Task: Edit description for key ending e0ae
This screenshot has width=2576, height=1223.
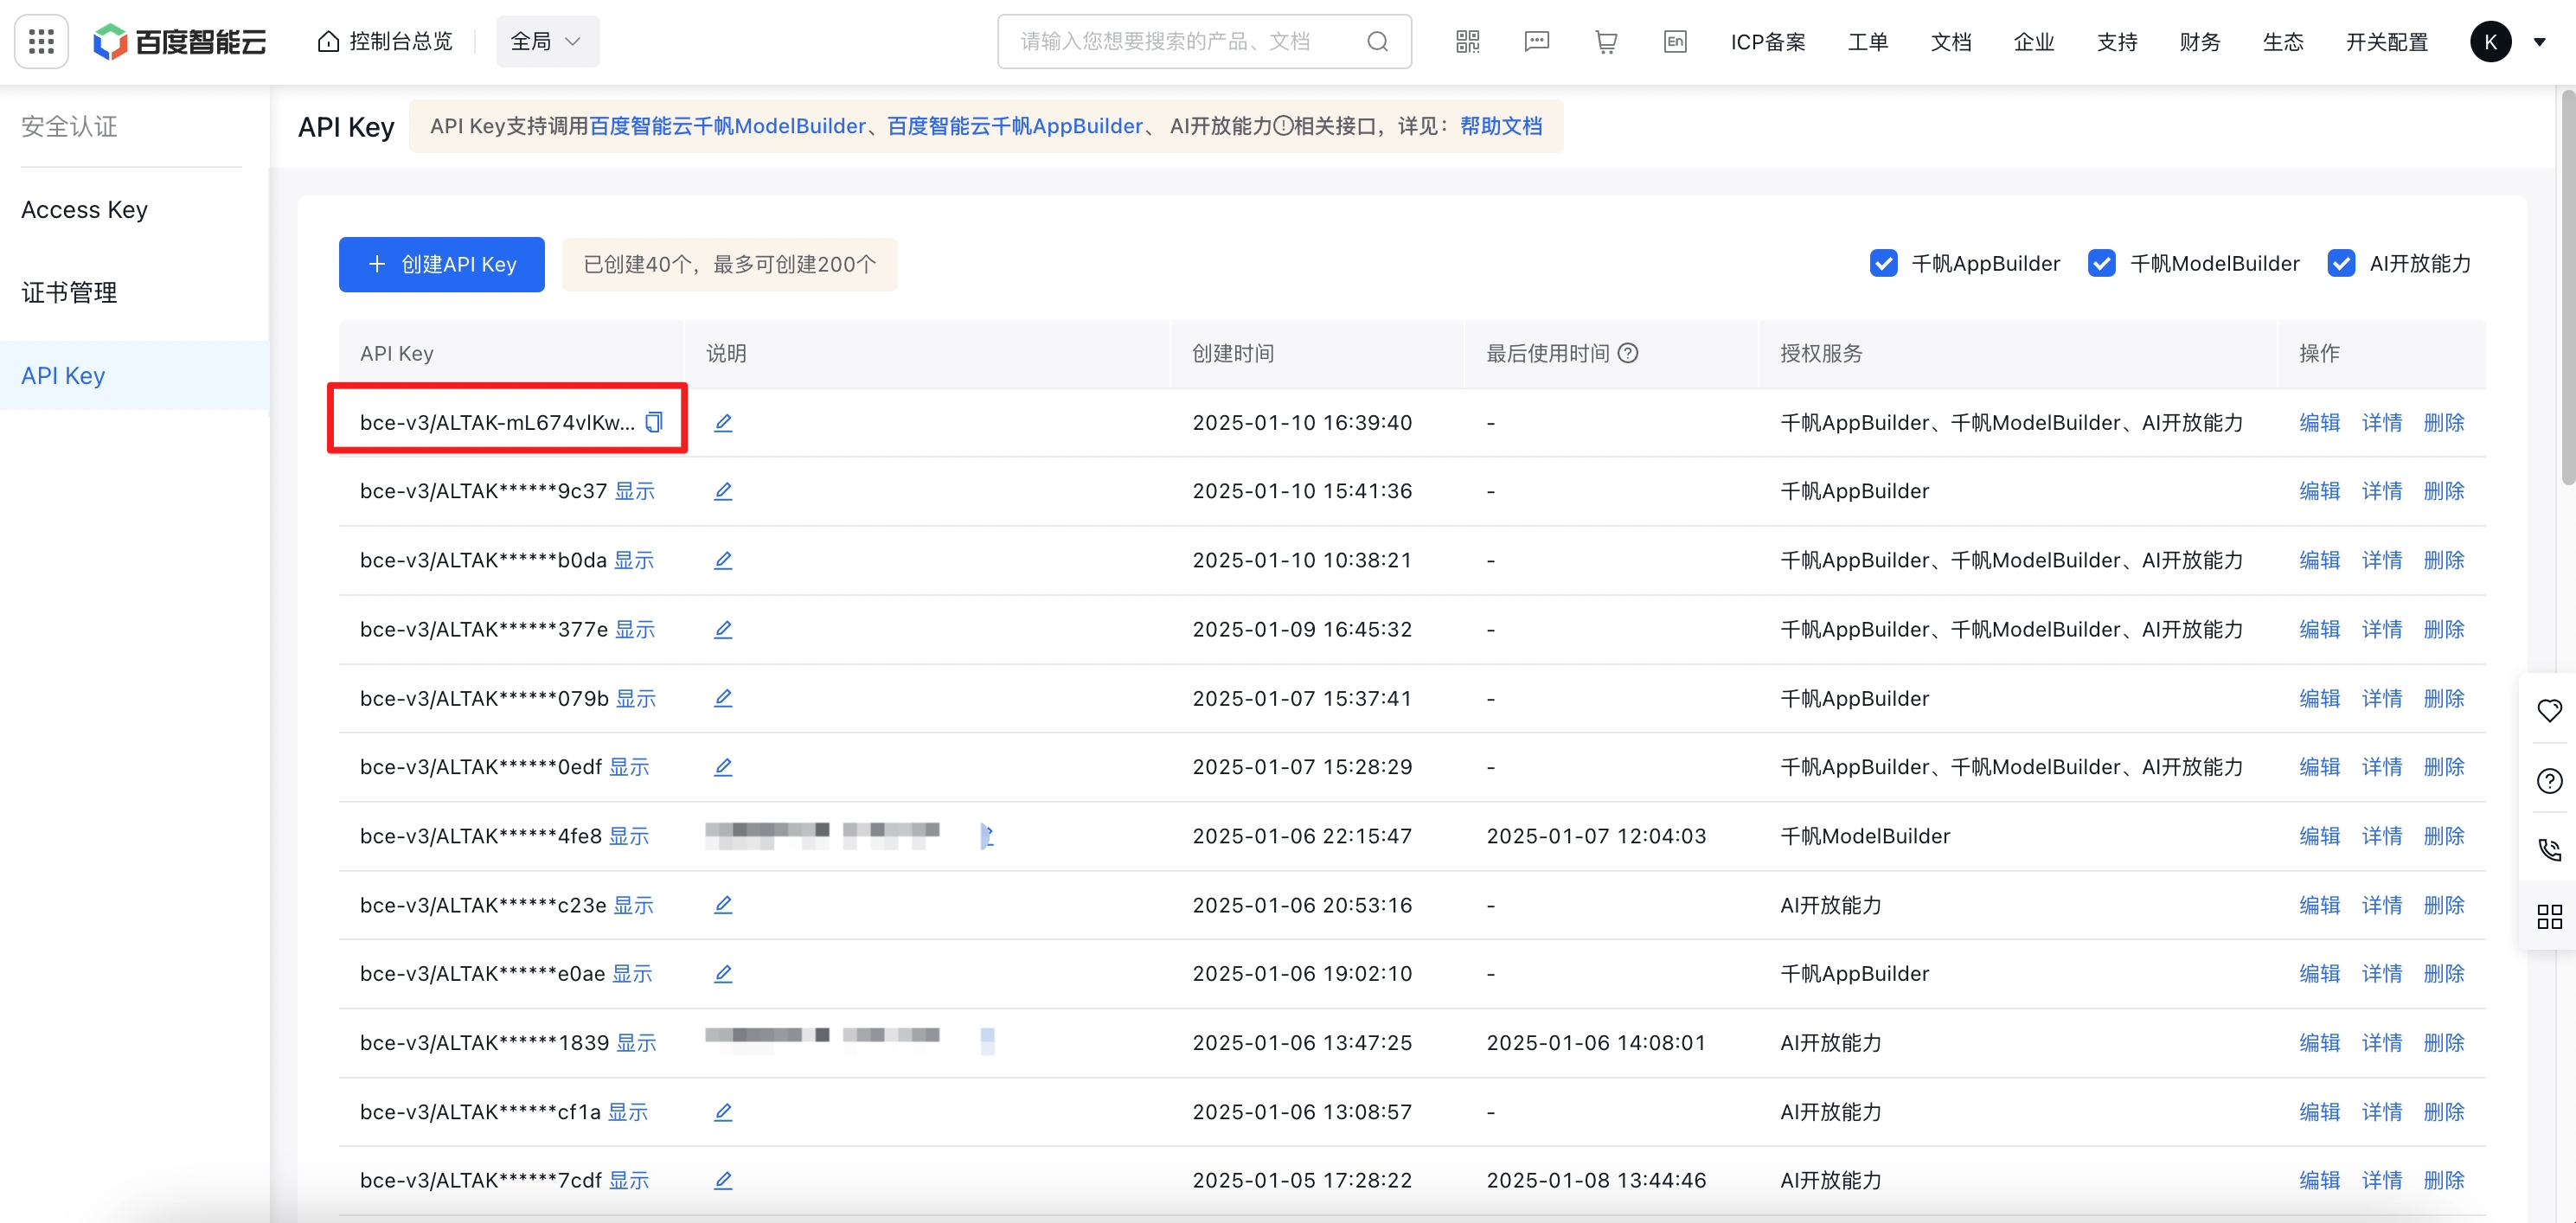Action: coord(723,974)
